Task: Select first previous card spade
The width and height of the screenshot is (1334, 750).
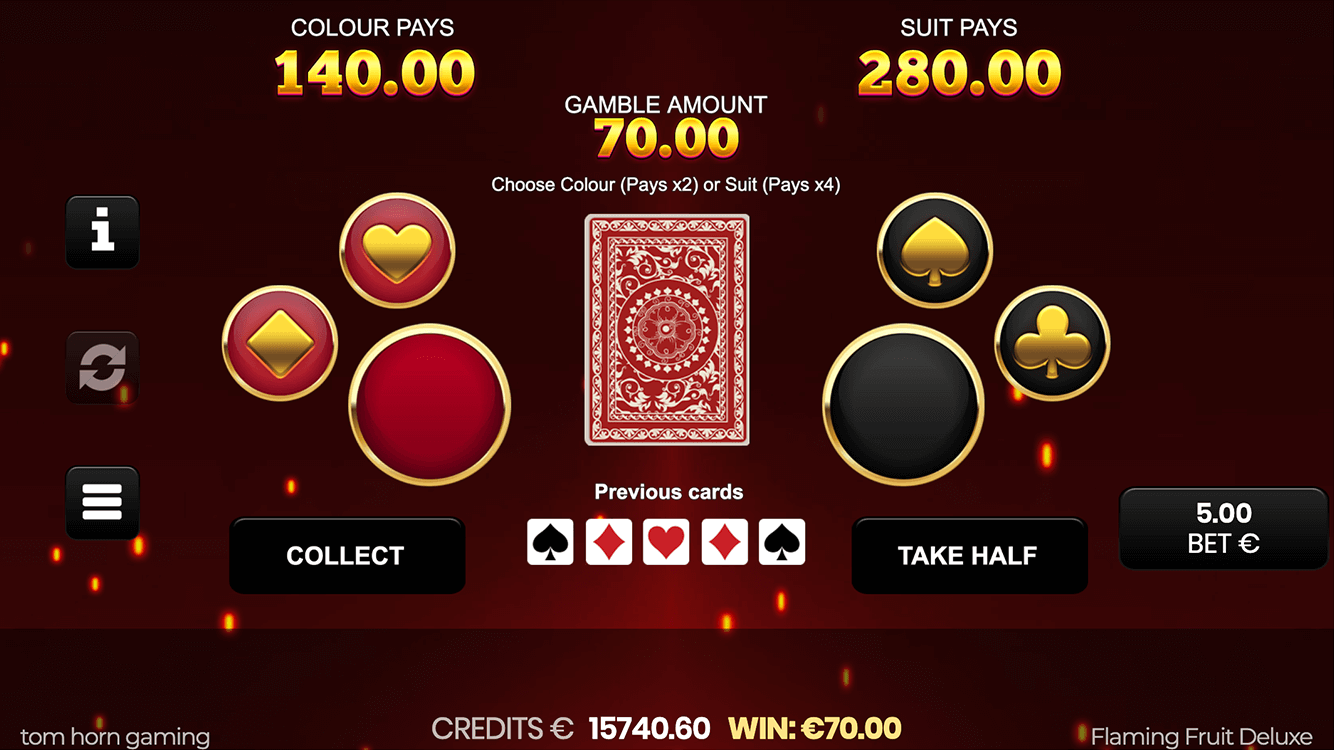Action: point(551,542)
